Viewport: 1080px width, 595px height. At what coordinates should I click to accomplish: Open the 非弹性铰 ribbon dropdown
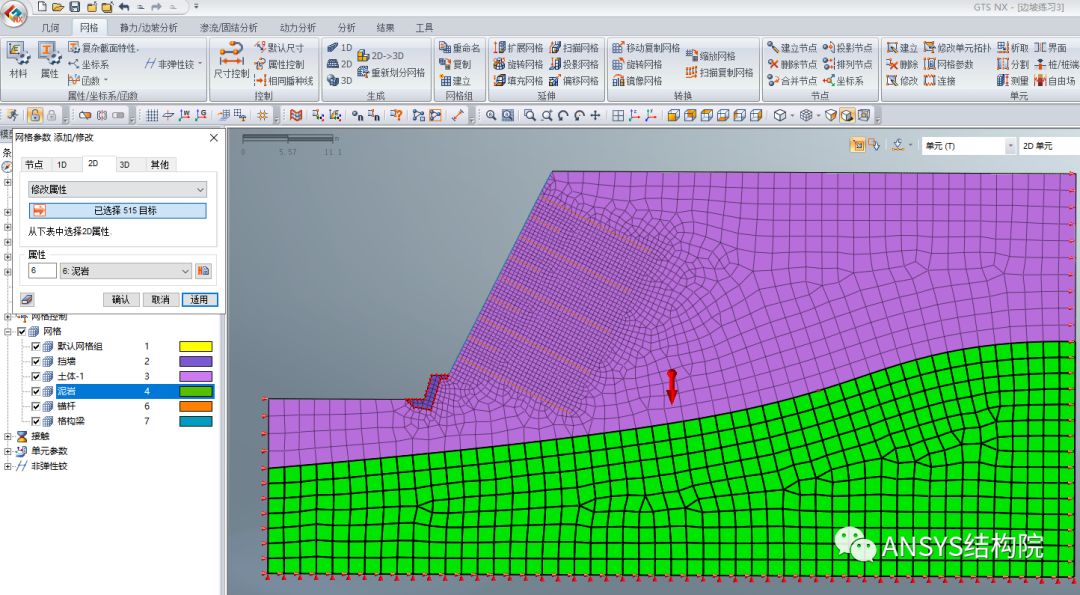tap(174, 64)
